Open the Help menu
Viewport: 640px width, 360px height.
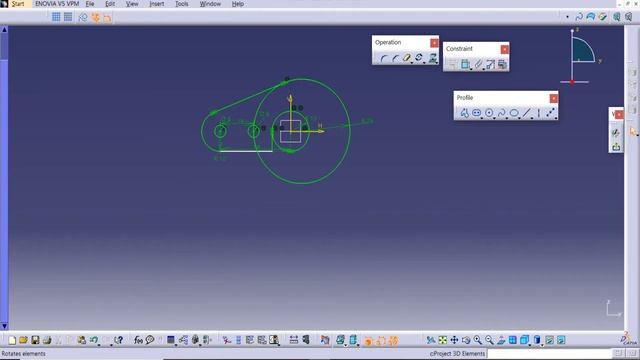coord(238,4)
